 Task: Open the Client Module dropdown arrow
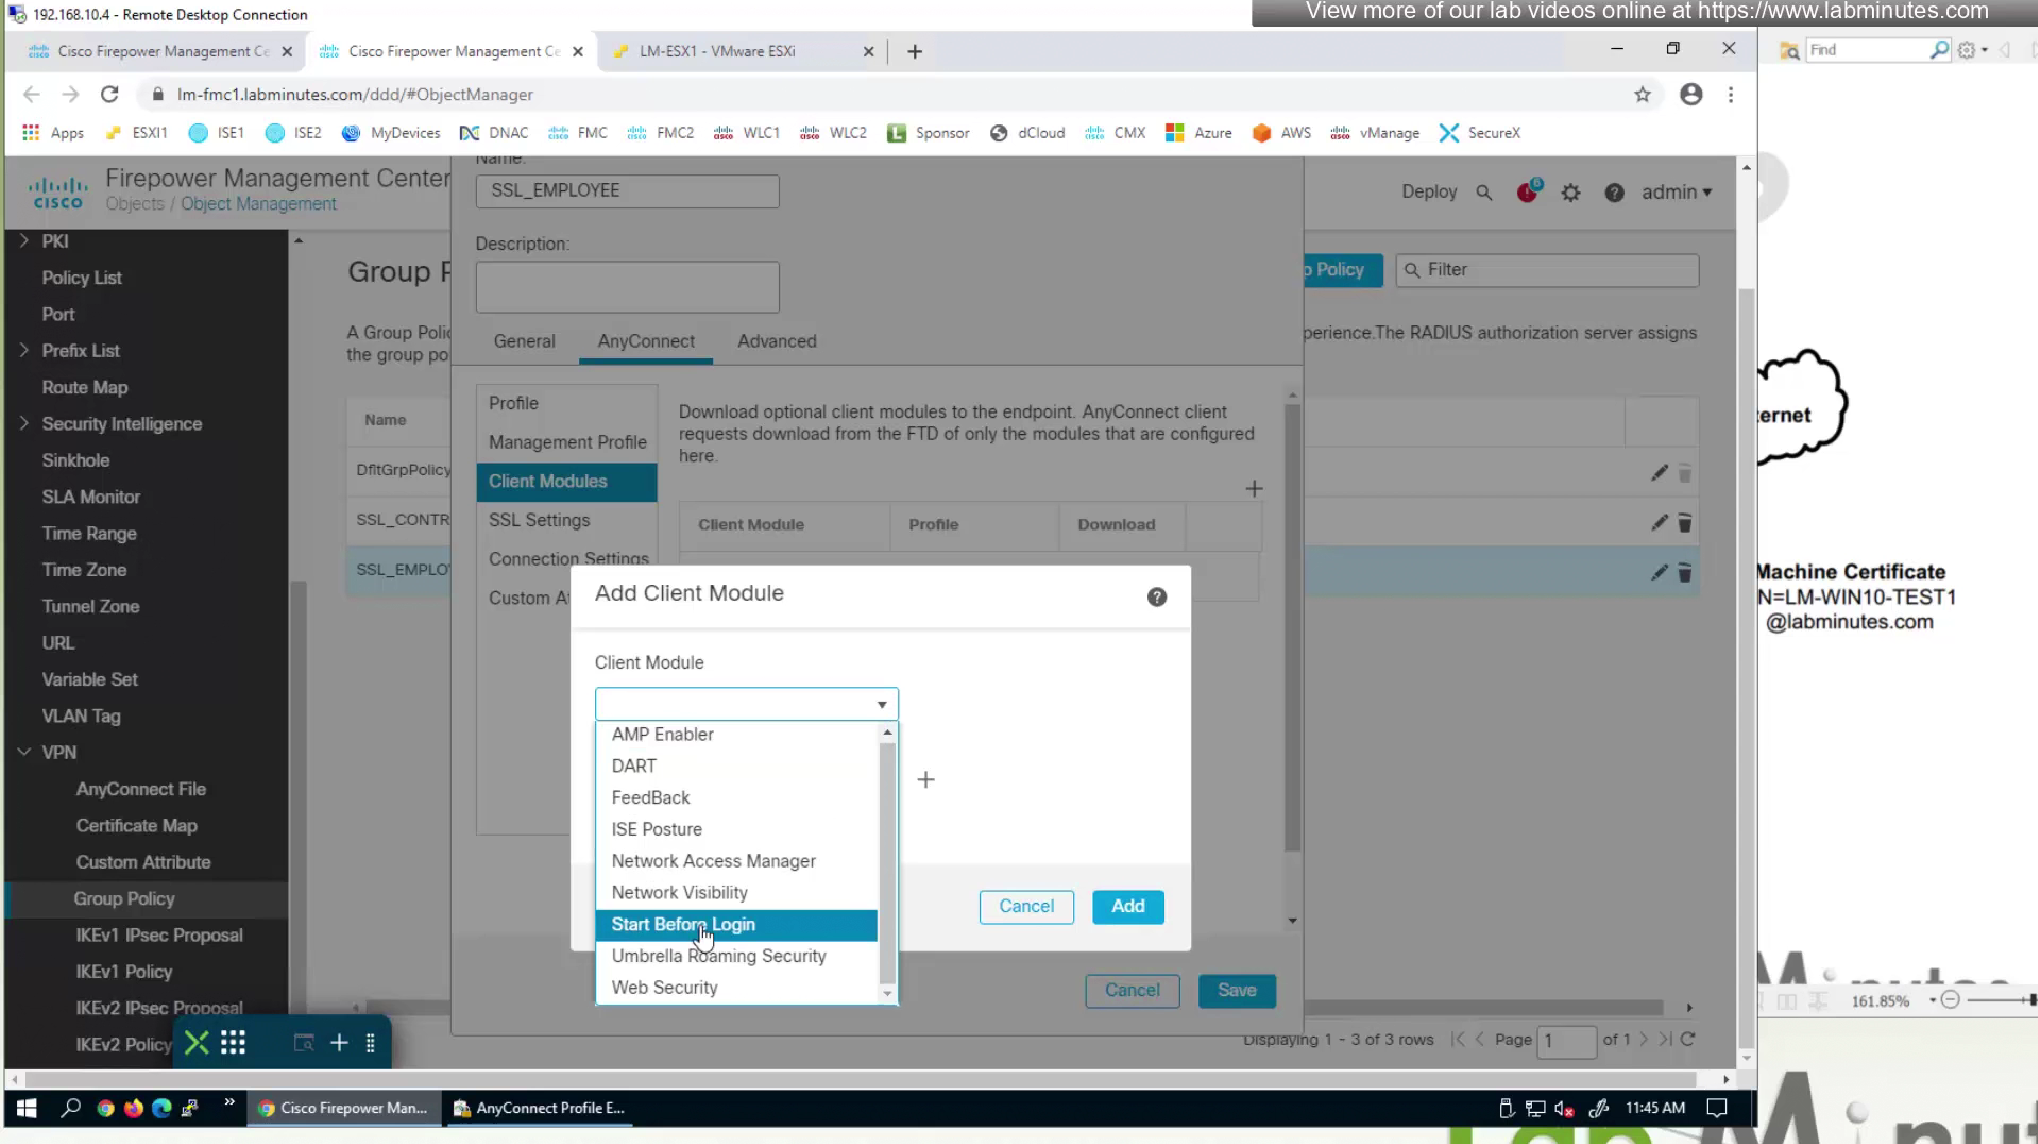click(x=881, y=704)
